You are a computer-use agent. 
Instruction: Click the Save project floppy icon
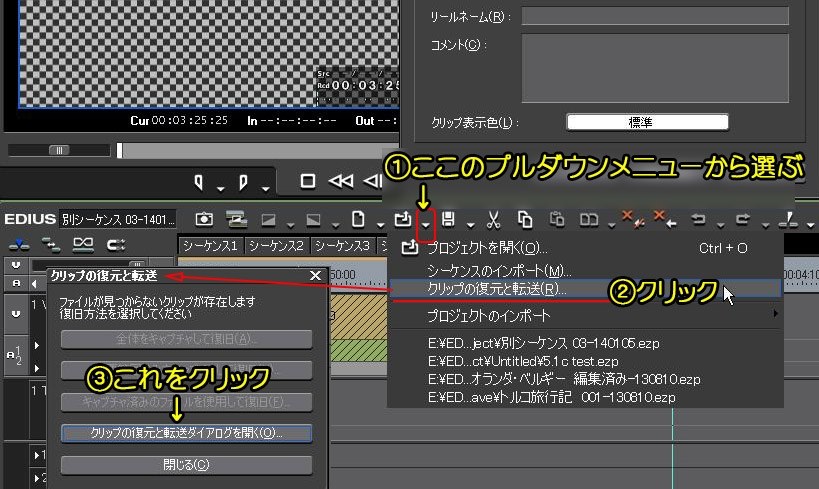coord(448,219)
